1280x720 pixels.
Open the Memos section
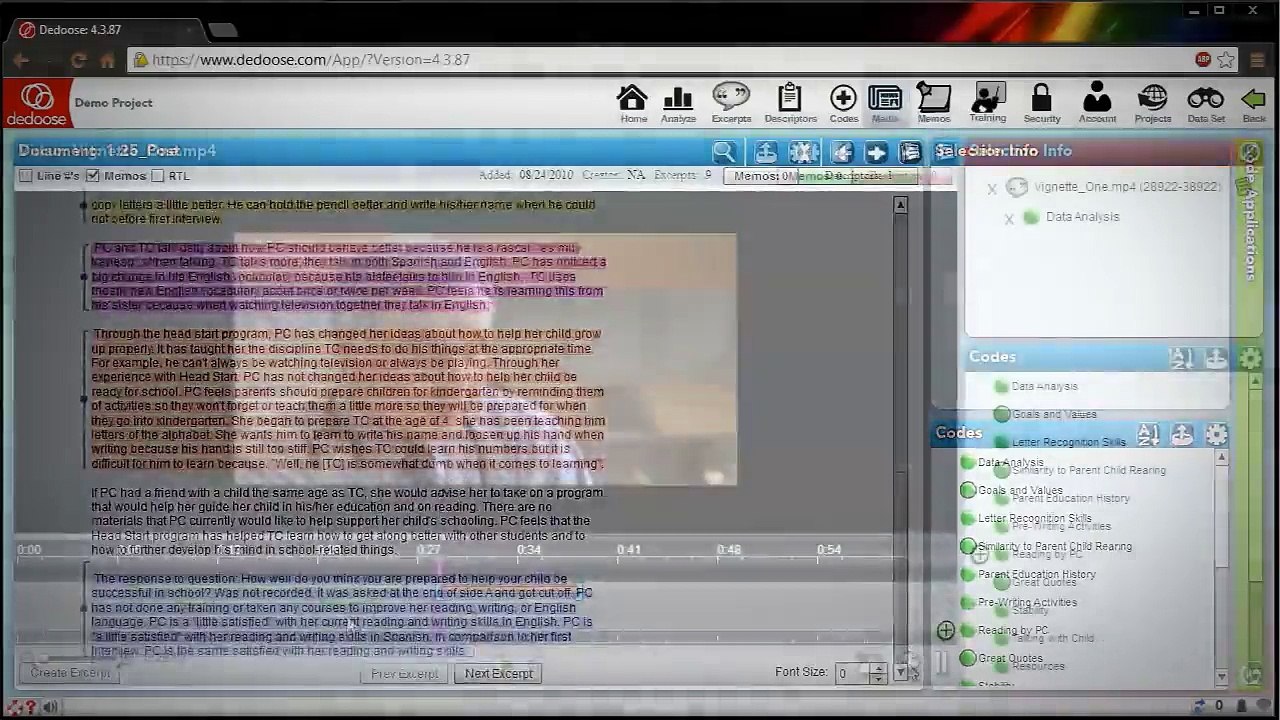(x=934, y=104)
